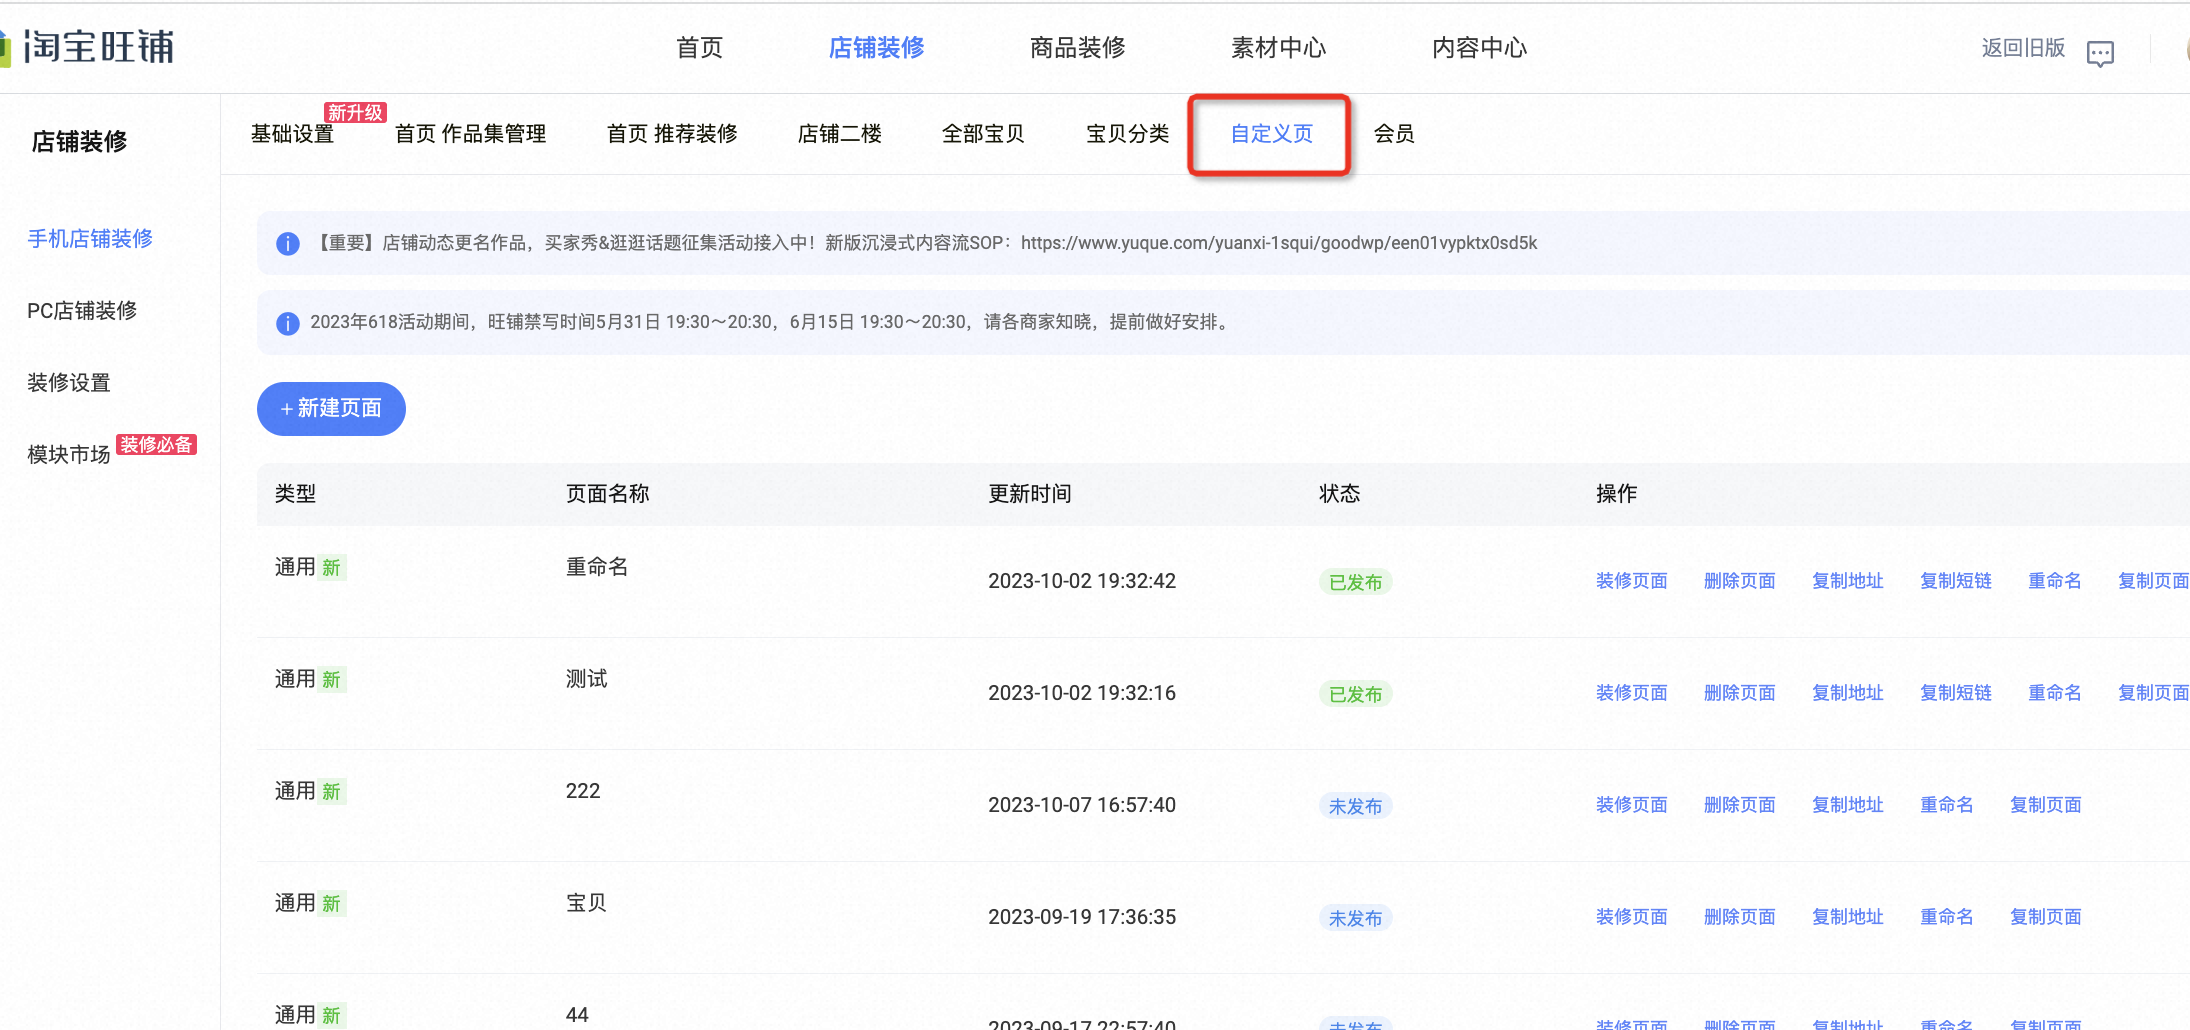Viewport: 2190px width, 1030px height.
Task: Click 复制短链 for the 重命名 page
Action: coord(1955,581)
